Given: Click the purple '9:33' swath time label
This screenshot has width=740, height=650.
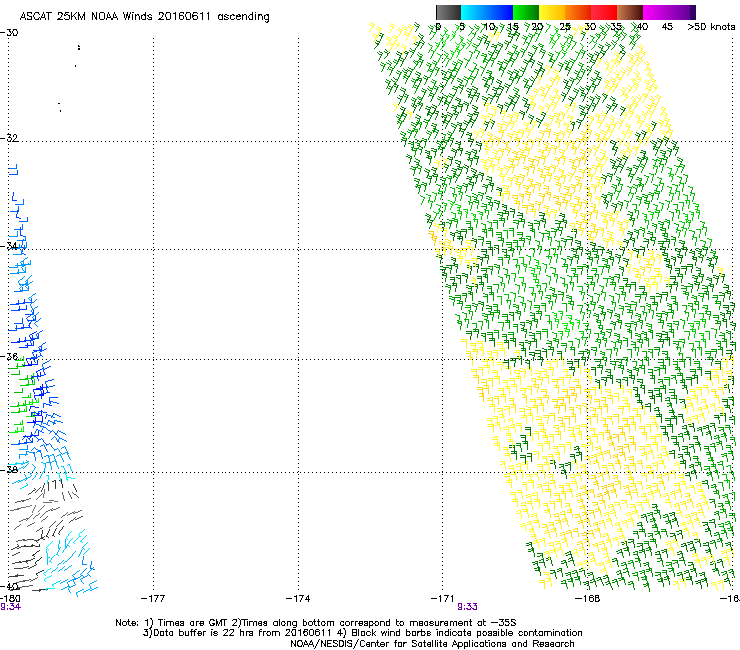Looking at the screenshot, I should click(x=467, y=607).
